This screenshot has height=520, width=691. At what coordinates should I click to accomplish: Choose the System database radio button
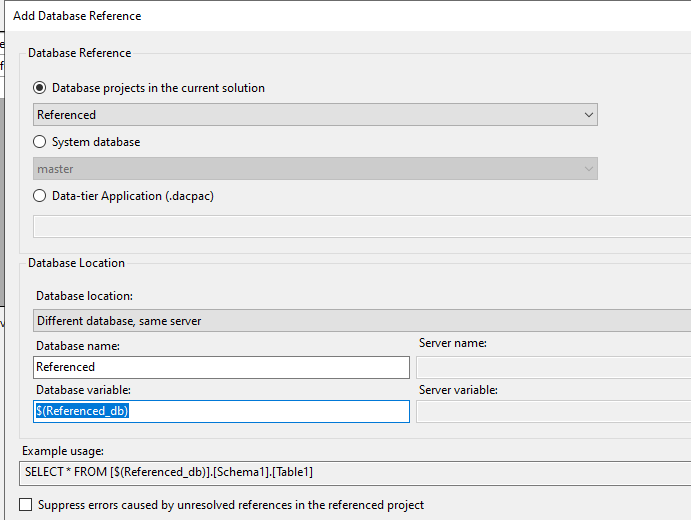[x=41, y=142]
